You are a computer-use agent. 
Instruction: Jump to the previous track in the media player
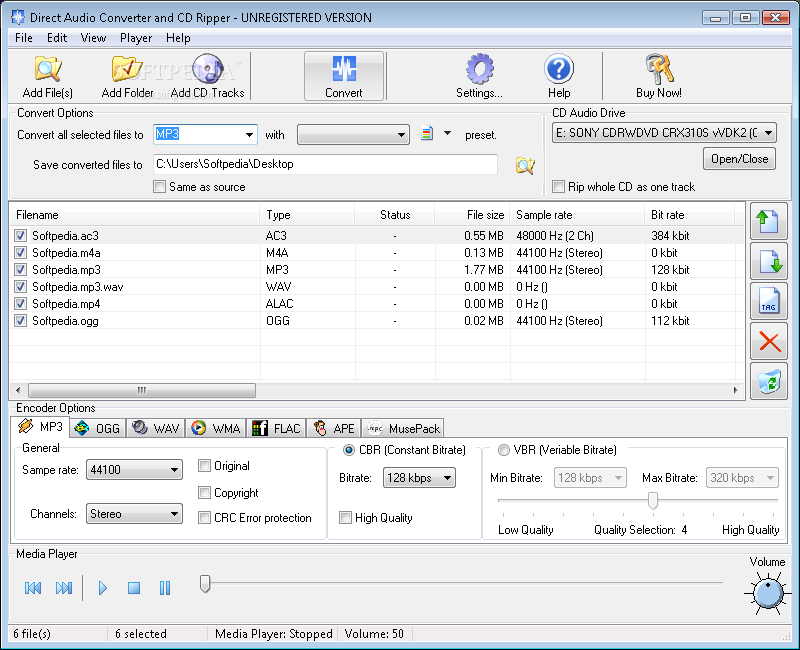33,588
